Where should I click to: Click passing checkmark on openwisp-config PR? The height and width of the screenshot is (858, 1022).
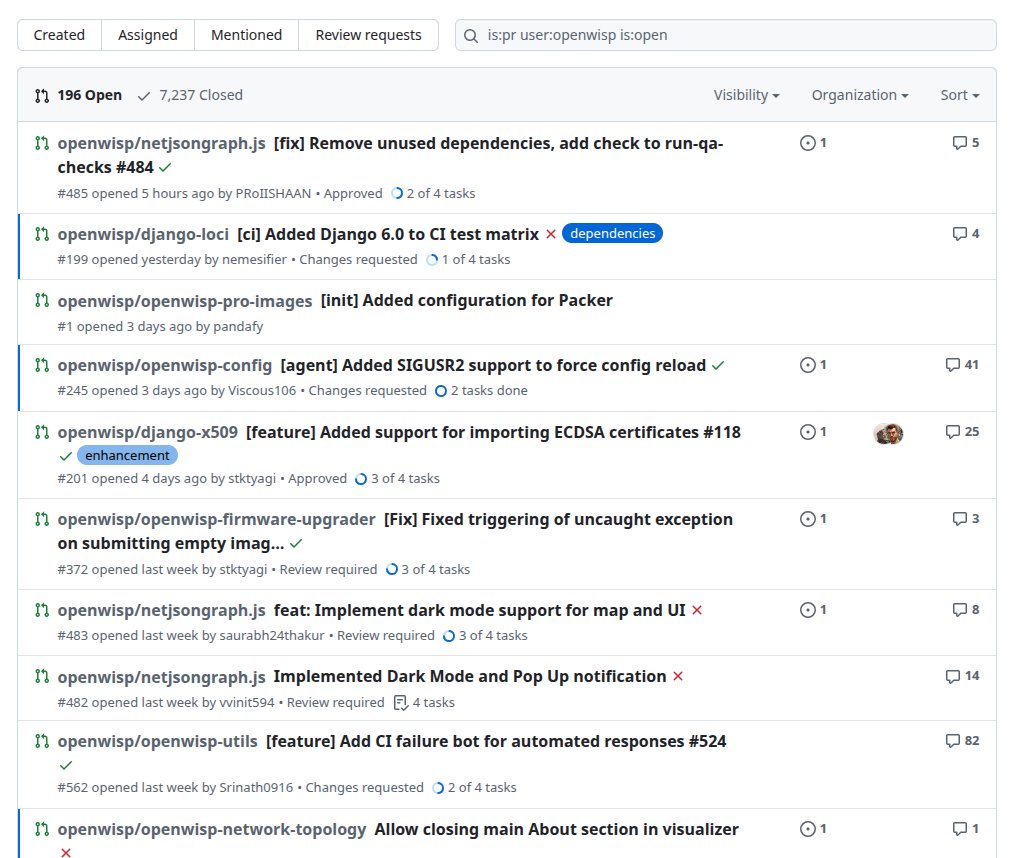click(x=718, y=366)
